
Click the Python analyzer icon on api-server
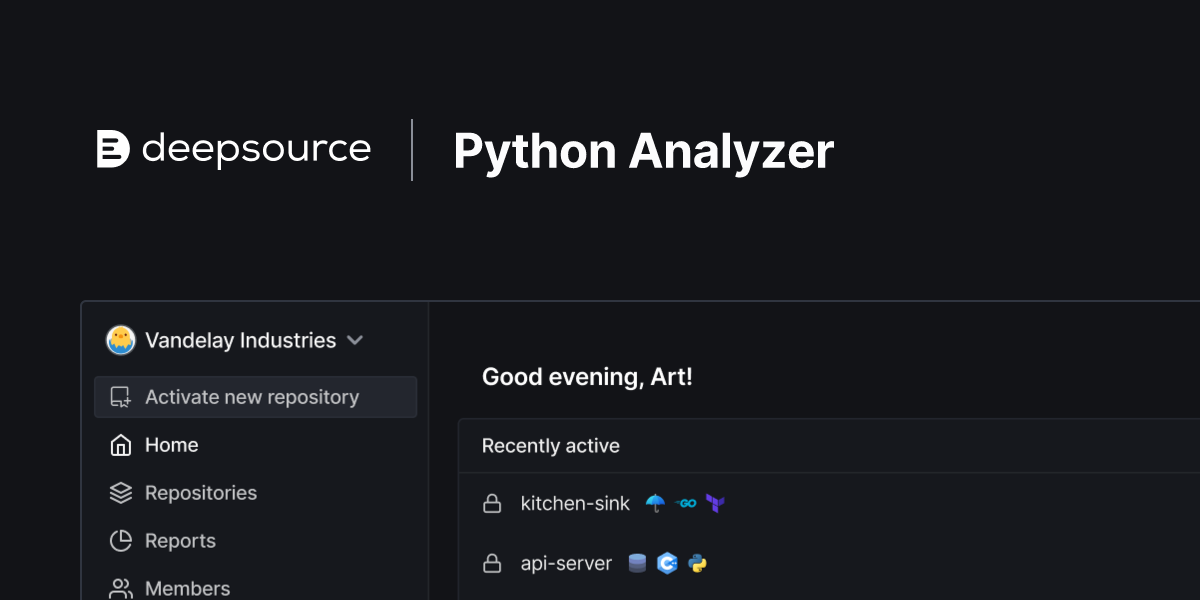697,564
